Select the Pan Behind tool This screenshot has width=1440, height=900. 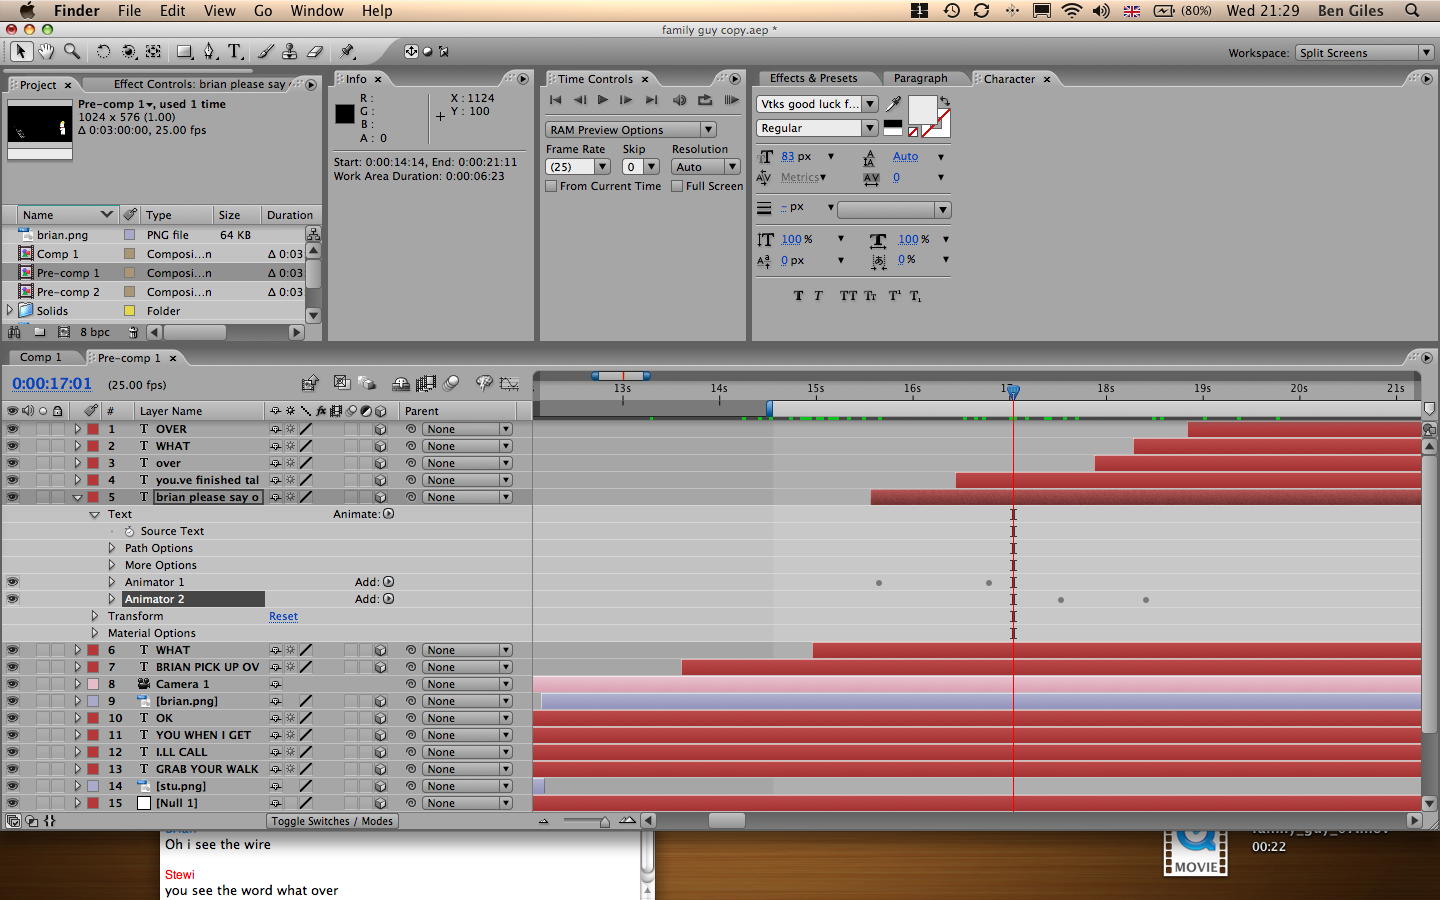pos(153,51)
